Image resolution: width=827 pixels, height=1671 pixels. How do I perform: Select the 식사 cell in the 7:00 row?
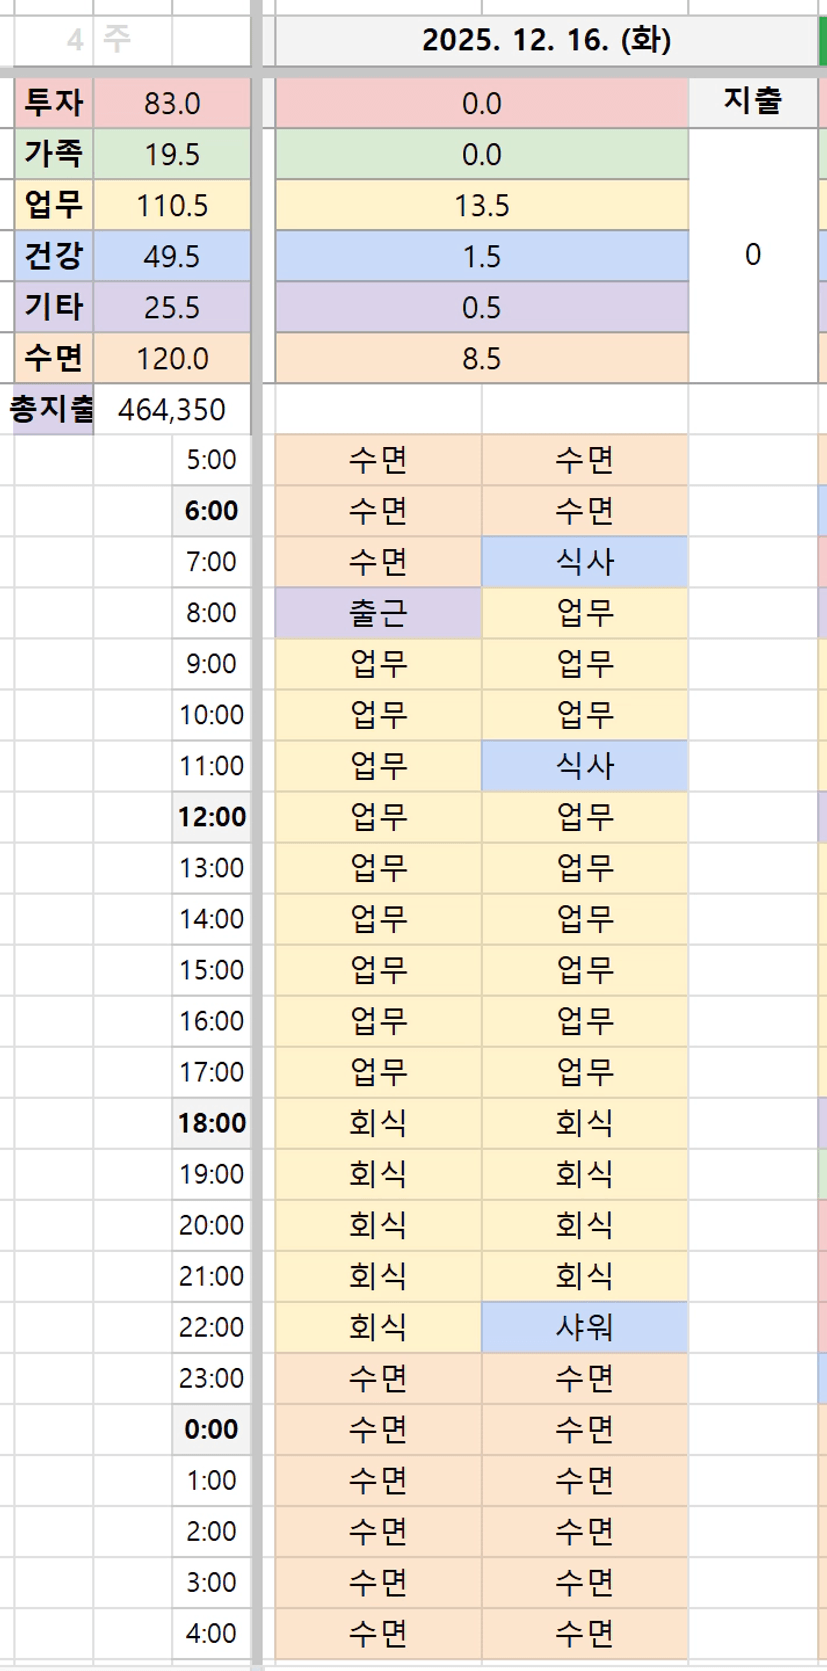tap(584, 562)
